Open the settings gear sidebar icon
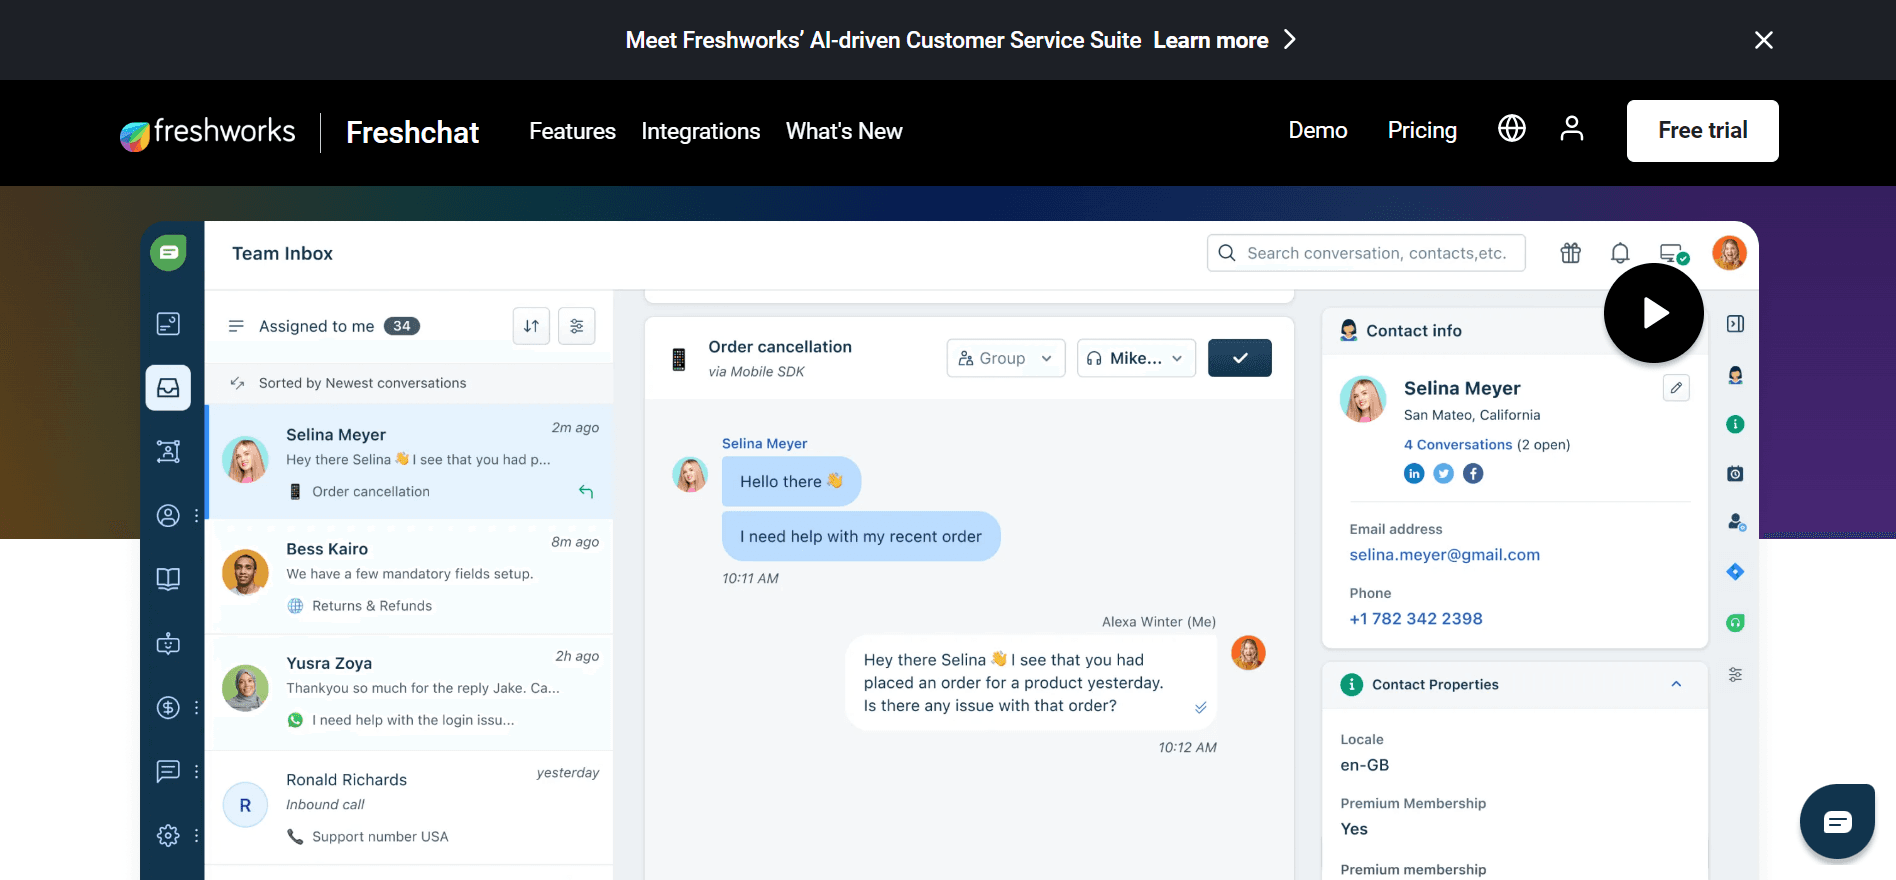Image resolution: width=1896 pixels, height=880 pixels. (x=168, y=835)
